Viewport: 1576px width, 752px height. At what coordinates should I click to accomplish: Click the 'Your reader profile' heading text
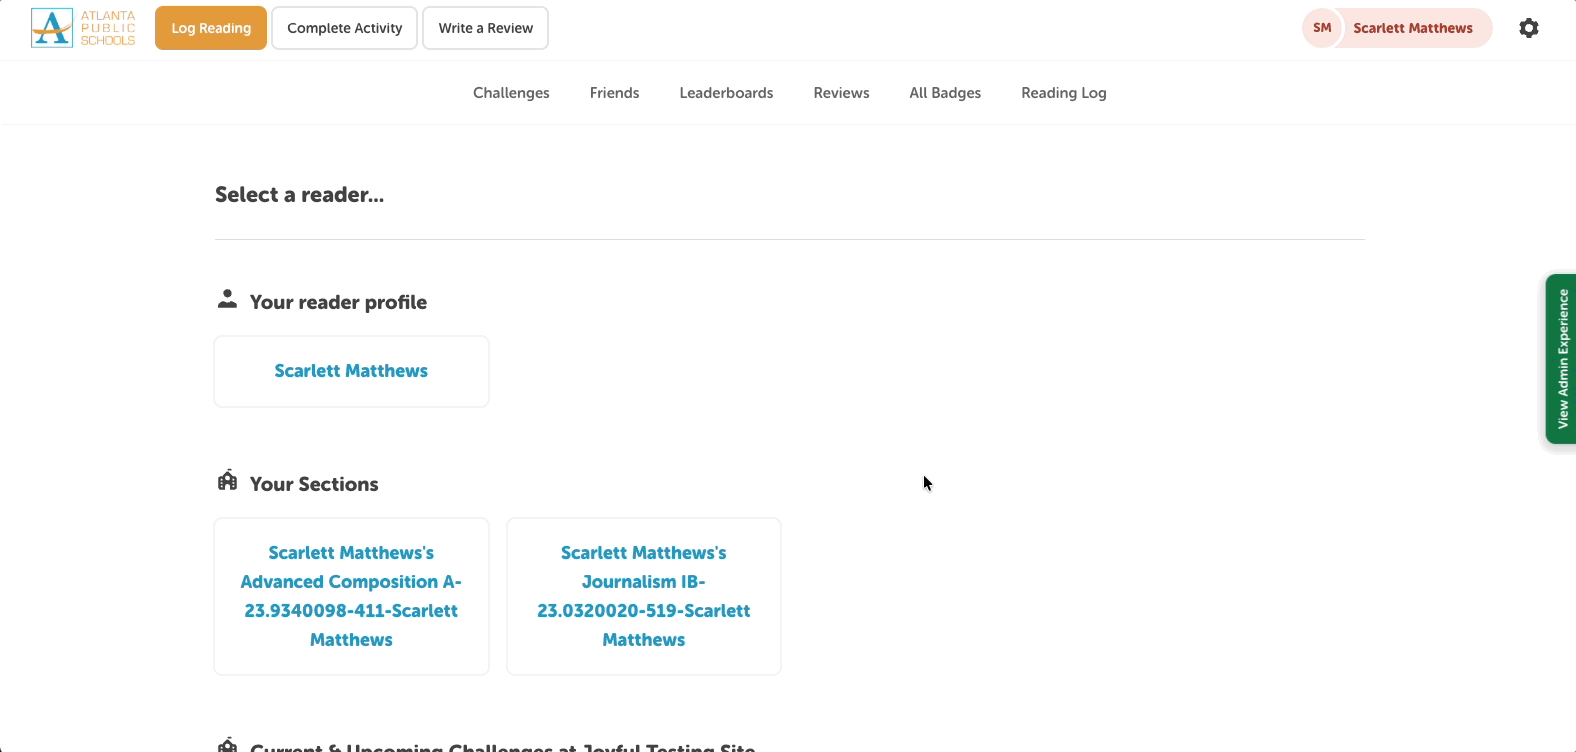tap(338, 302)
